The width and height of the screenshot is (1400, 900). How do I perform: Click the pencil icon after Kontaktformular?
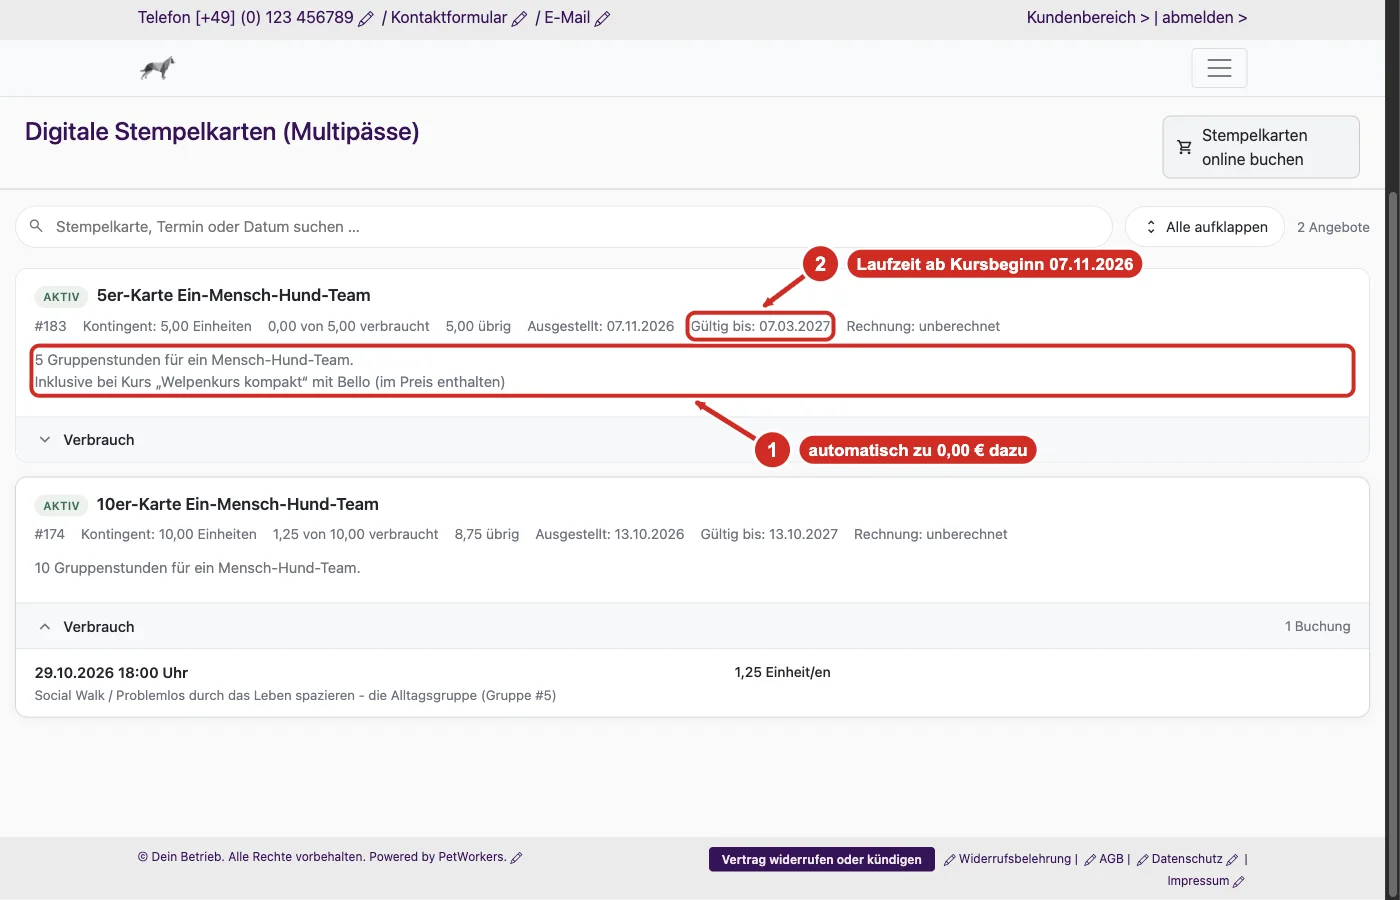click(x=519, y=19)
